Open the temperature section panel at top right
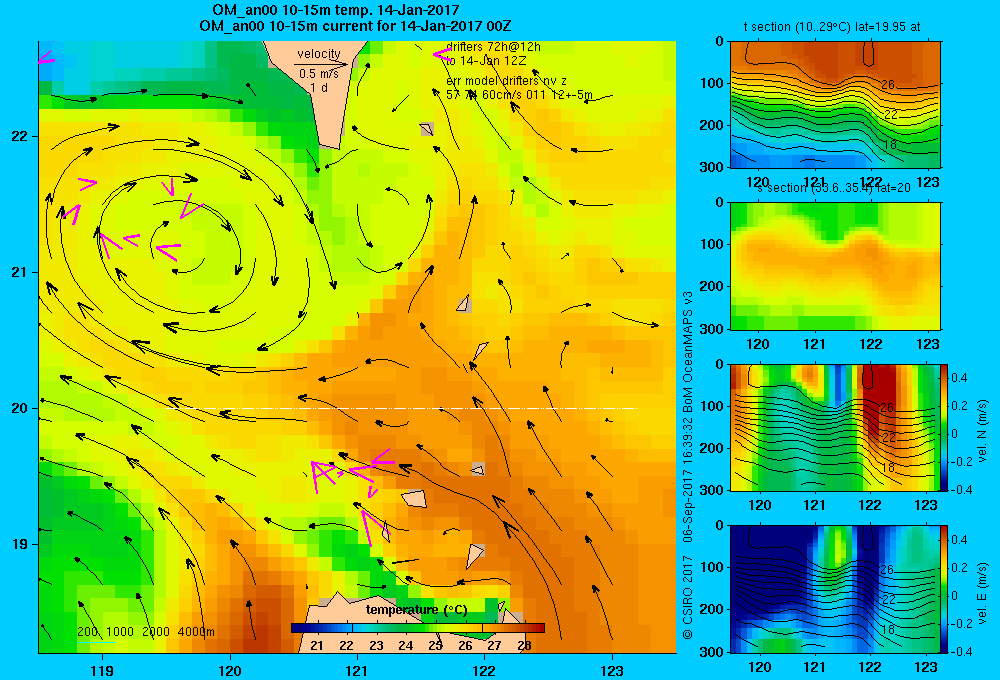The height and width of the screenshot is (680, 1000). [x=835, y=105]
